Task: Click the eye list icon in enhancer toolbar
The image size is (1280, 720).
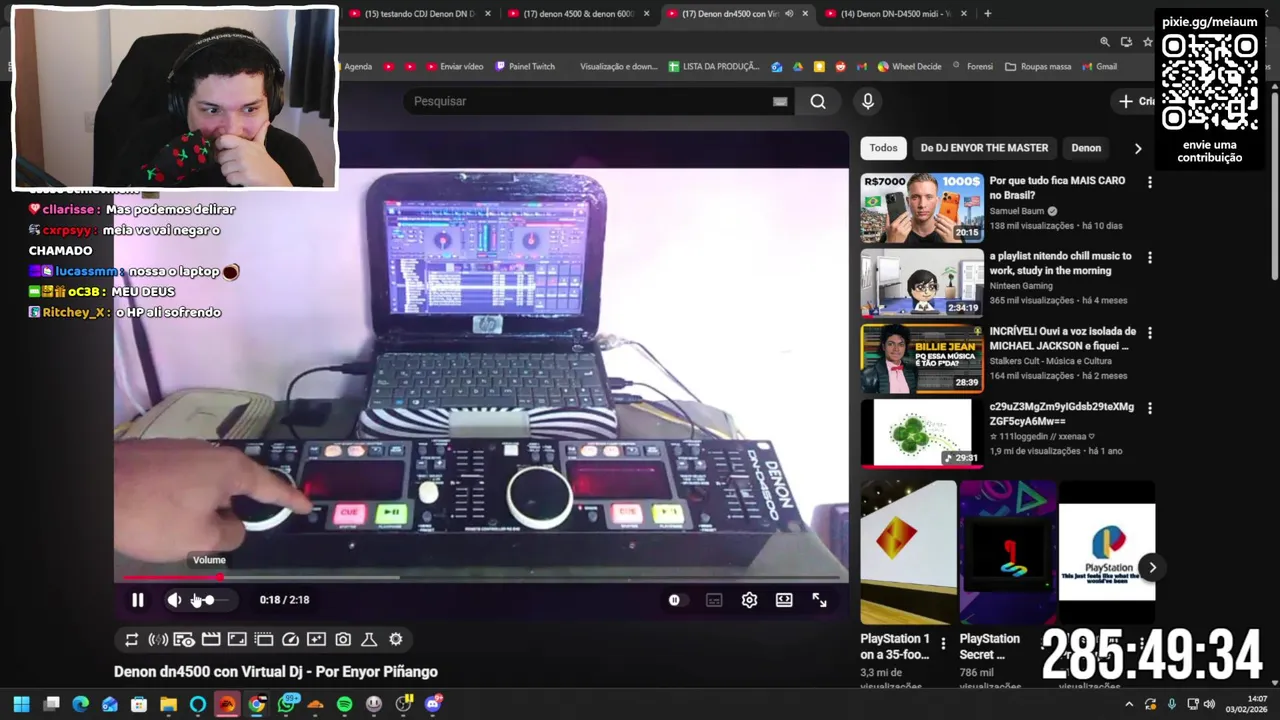Action: [184, 639]
